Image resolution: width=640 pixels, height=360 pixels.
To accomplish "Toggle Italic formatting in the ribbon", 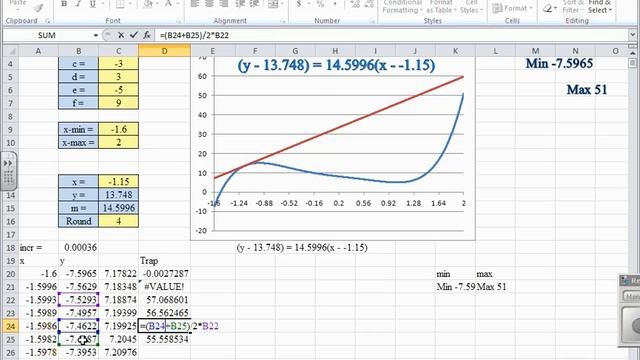I will point(78,4).
